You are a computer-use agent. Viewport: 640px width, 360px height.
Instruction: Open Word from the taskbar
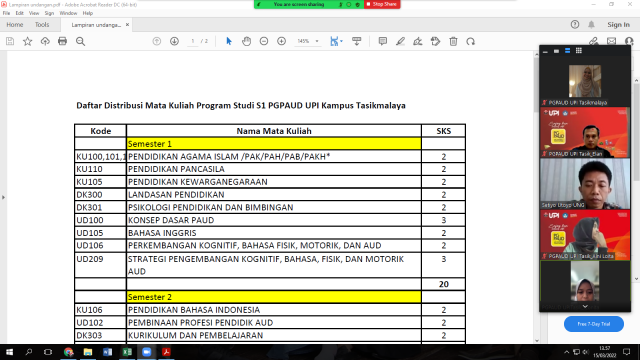(107, 352)
